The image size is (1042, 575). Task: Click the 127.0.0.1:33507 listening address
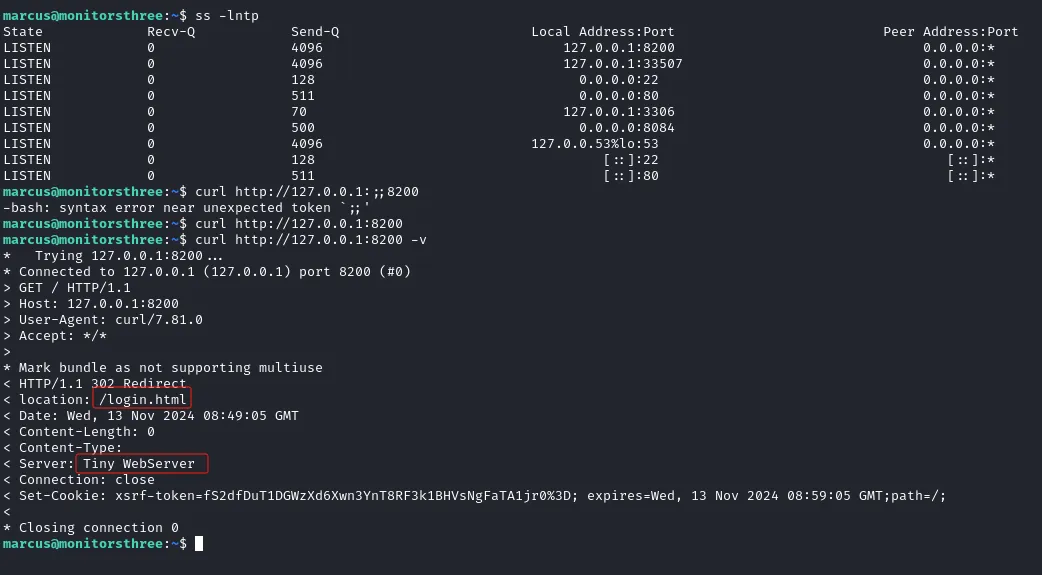623,64
